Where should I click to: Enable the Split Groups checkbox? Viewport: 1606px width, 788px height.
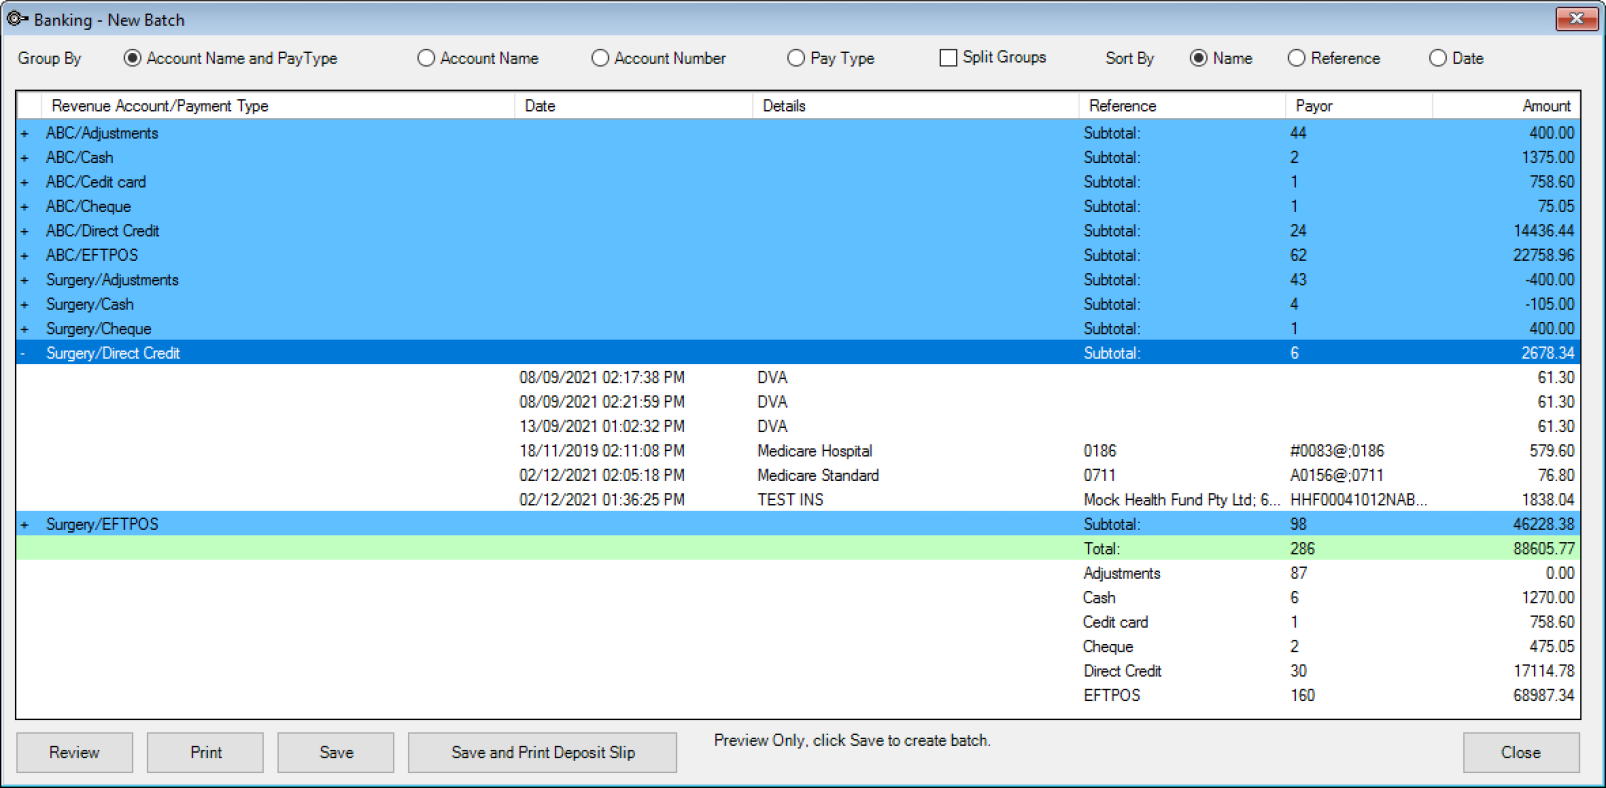[948, 58]
